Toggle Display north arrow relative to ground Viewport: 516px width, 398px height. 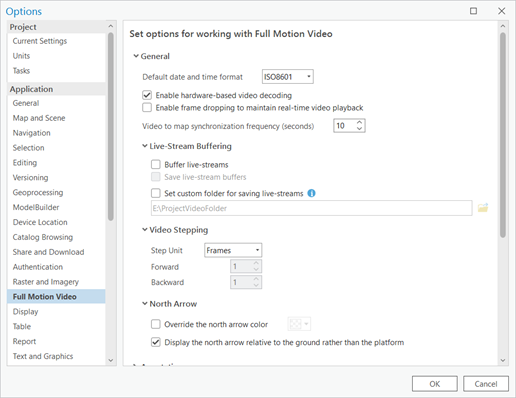(x=156, y=342)
